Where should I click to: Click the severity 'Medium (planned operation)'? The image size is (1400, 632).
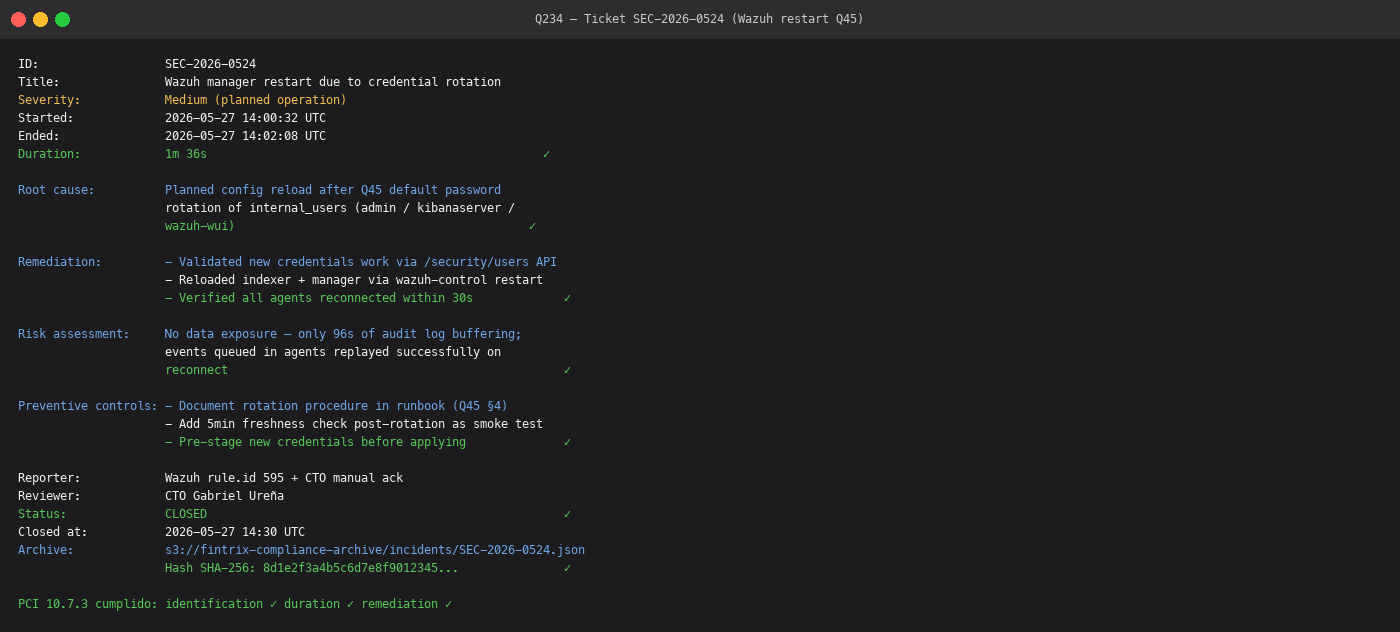point(256,100)
